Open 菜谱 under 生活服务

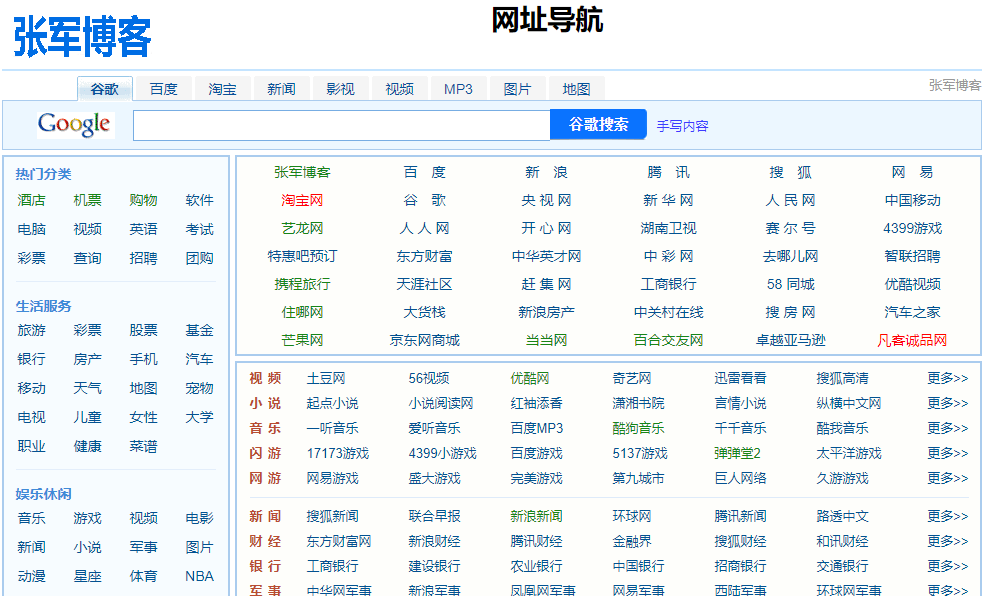(143, 446)
